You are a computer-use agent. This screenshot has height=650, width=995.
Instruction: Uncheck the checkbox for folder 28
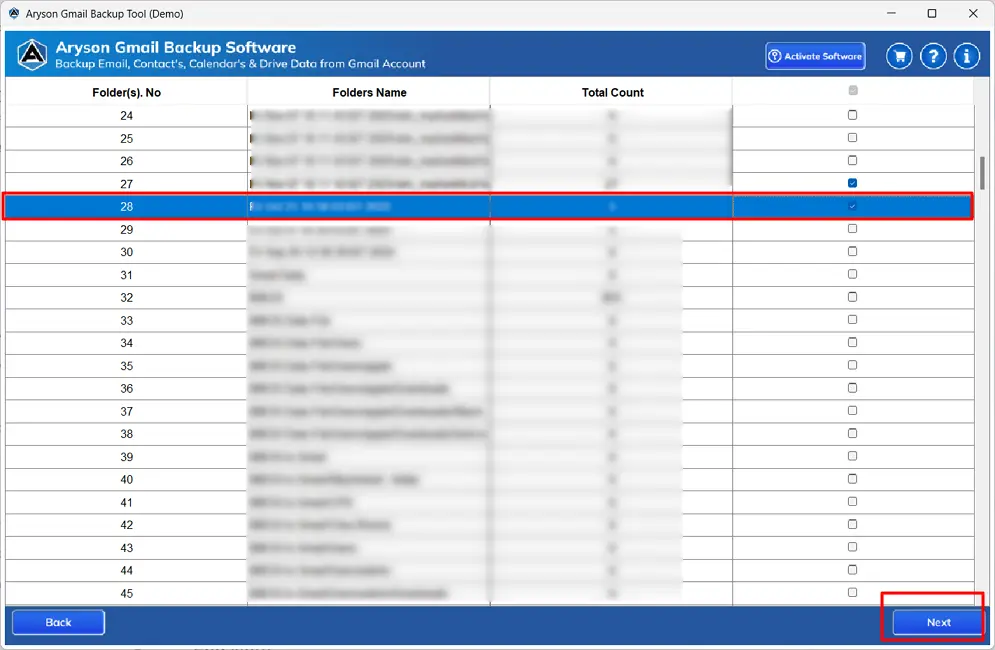[x=852, y=206]
